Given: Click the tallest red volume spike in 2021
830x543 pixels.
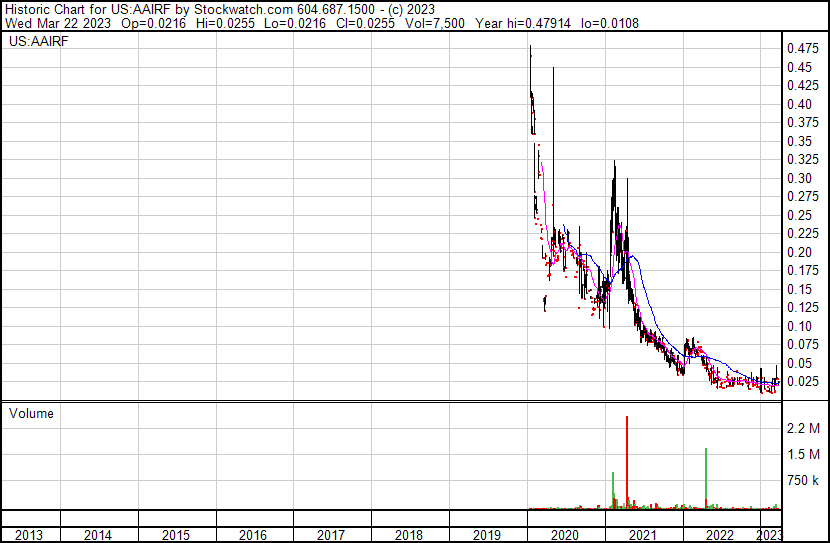Looking at the screenshot, I should [x=627, y=460].
